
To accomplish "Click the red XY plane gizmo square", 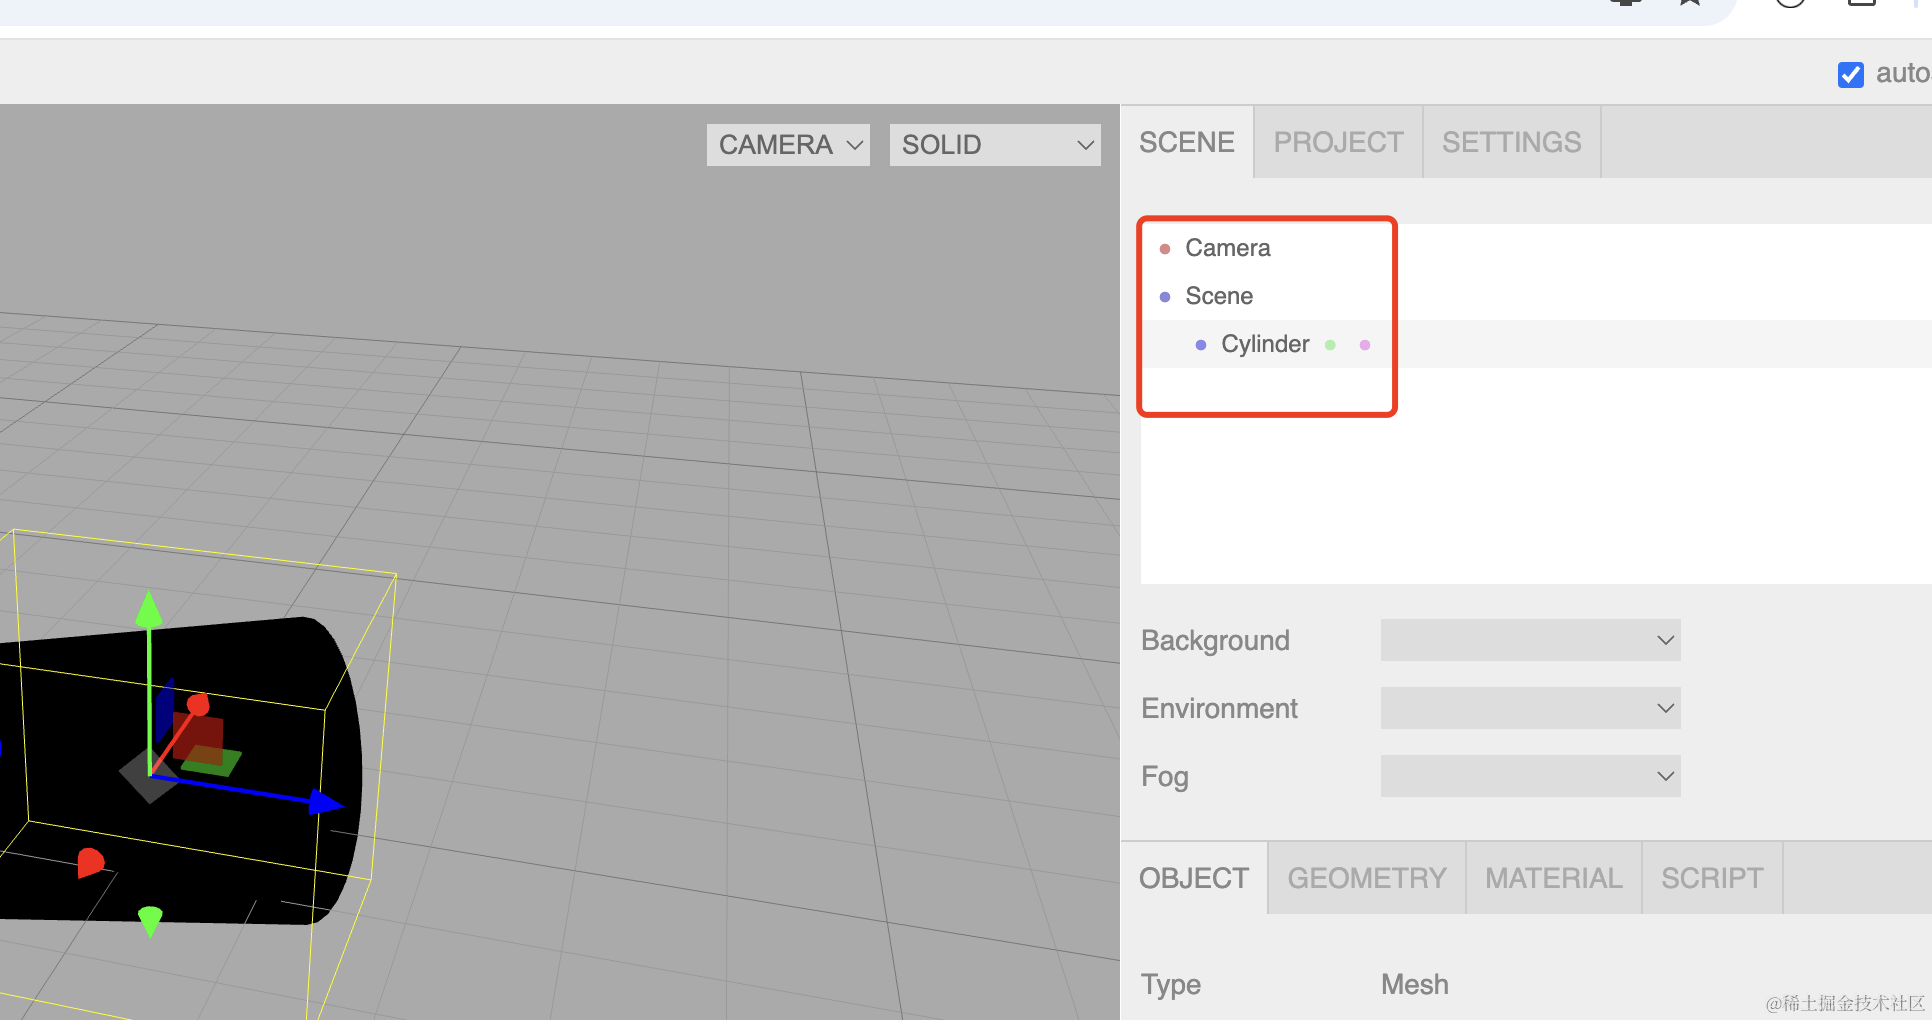I will coord(198,738).
